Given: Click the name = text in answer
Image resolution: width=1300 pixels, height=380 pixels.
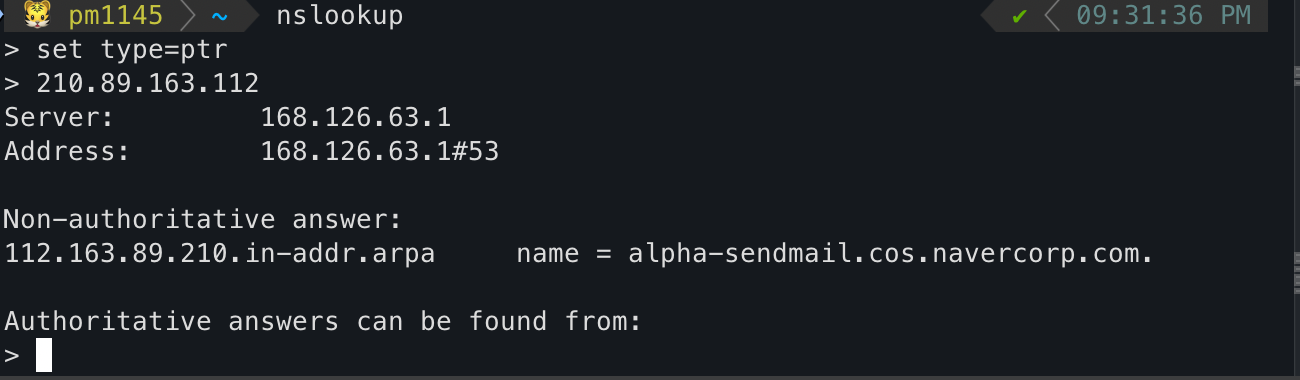Looking at the screenshot, I should point(563,253).
